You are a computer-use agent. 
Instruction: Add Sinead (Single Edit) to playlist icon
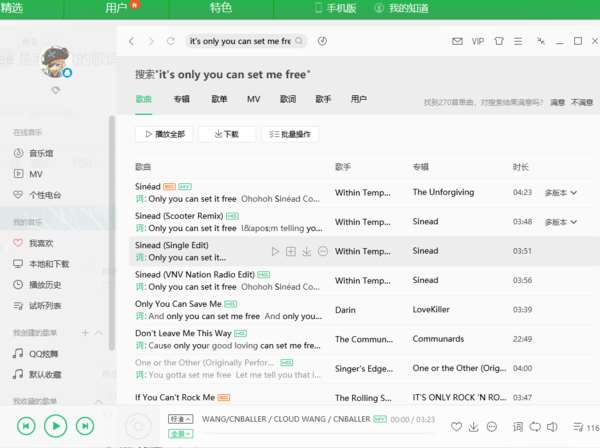click(x=291, y=251)
